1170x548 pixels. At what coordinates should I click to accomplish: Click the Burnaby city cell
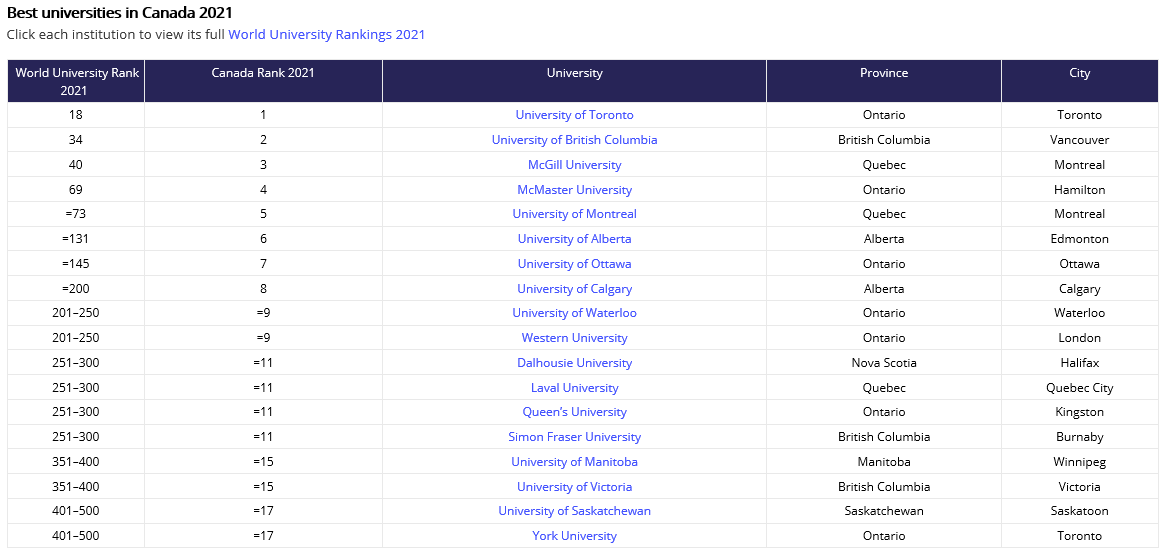point(1080,437)
